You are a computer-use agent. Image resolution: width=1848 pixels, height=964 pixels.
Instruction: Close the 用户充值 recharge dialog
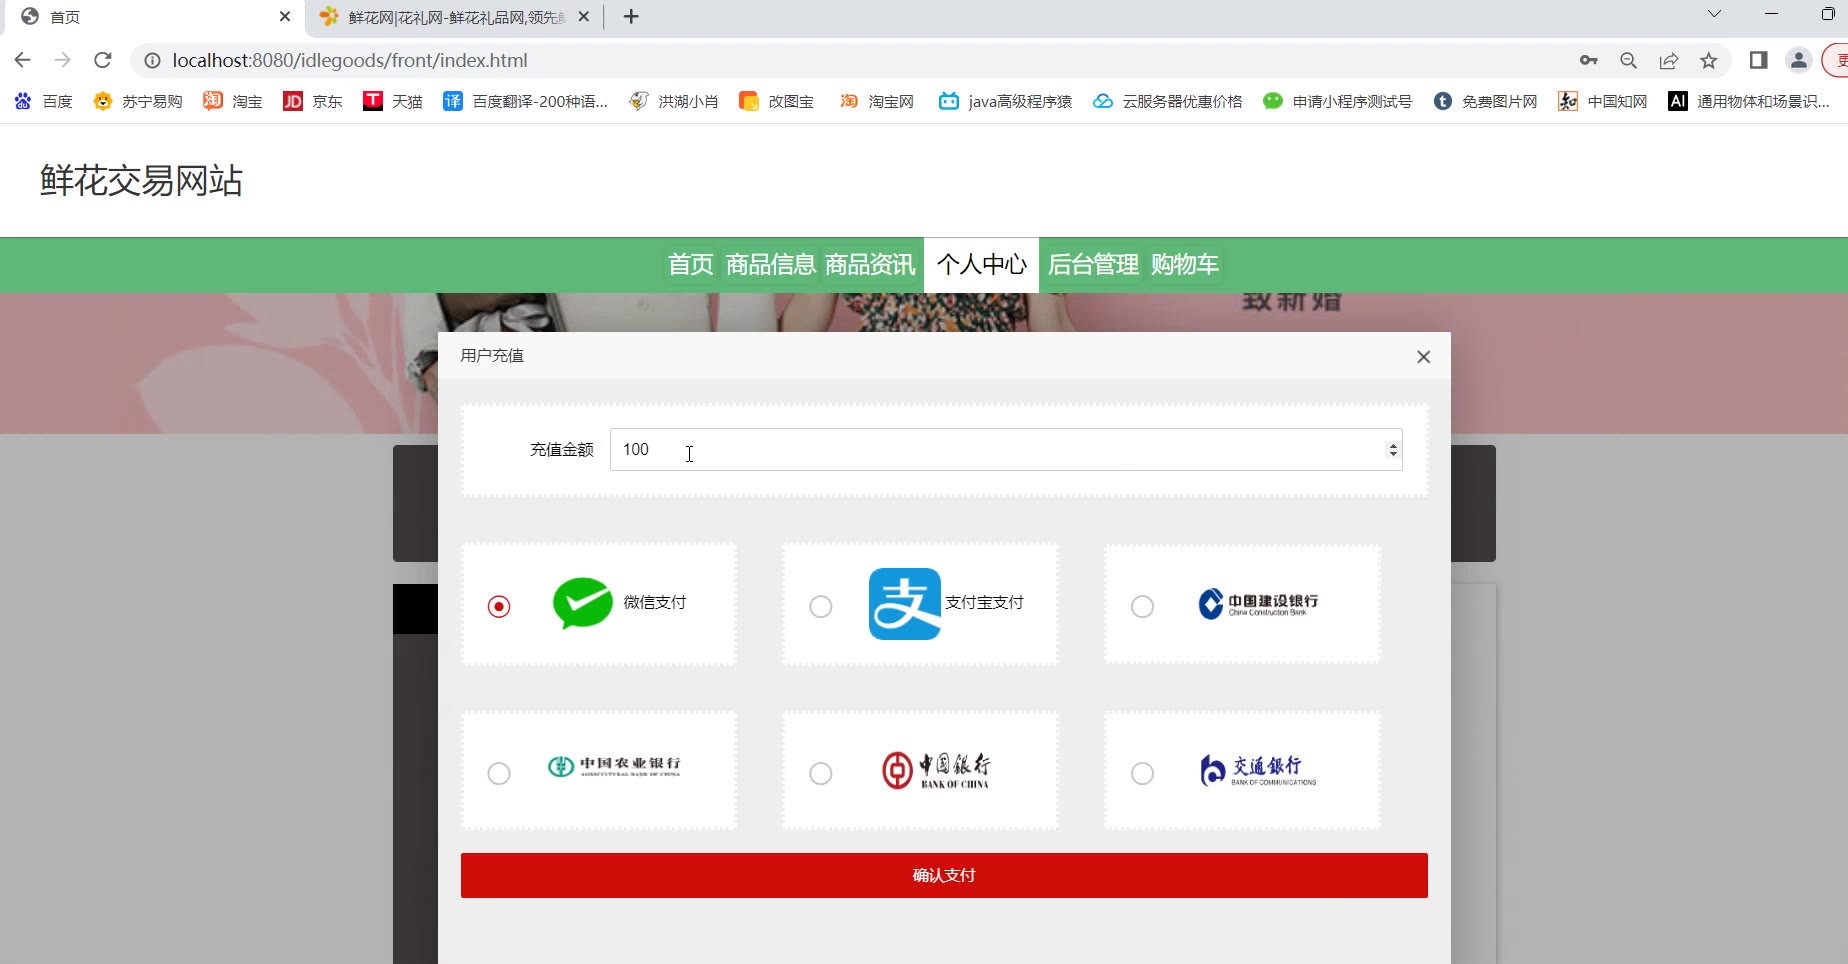pos(1424,357)
